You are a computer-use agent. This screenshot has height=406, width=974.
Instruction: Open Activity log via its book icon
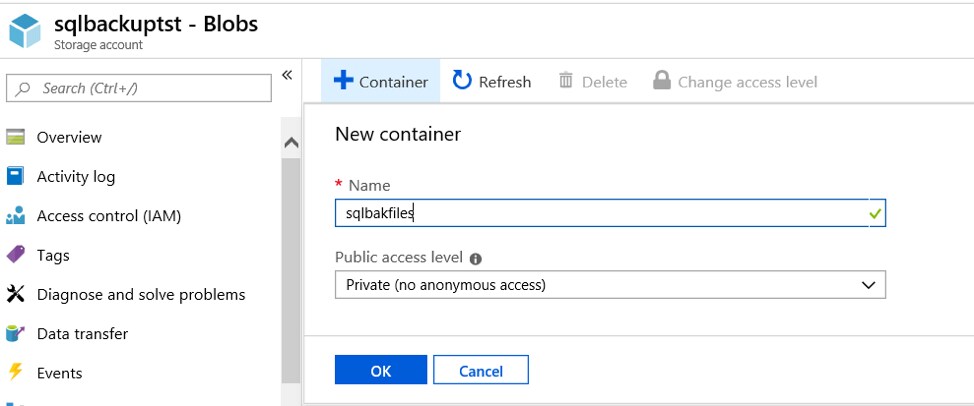click(15, 176)
